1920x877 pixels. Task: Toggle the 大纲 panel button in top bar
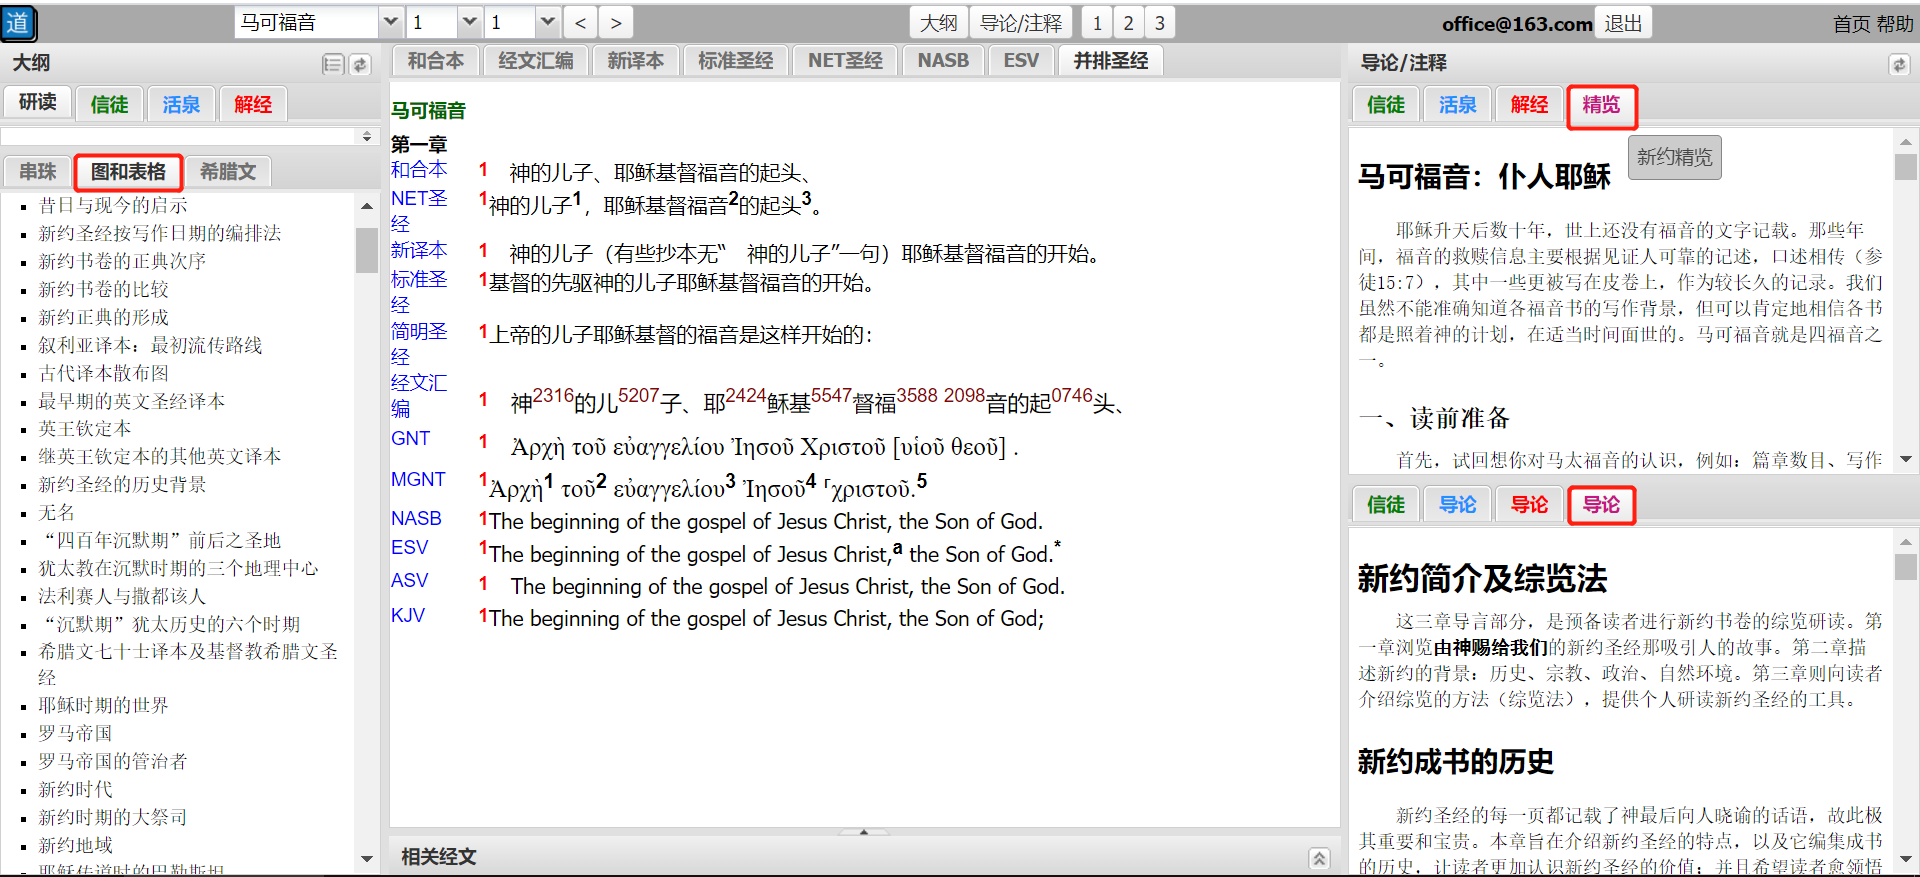[938, 23]
